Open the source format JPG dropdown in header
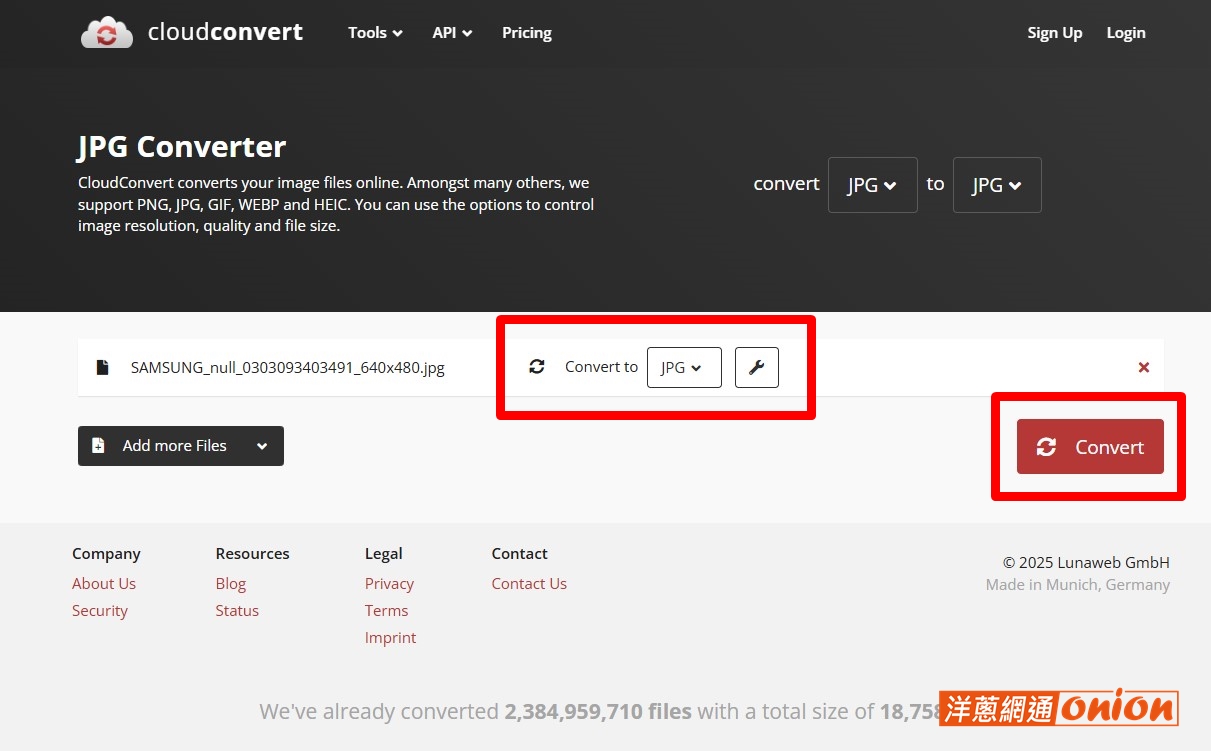Screen dimensions: 1211x751 click(x=872, y=185)
